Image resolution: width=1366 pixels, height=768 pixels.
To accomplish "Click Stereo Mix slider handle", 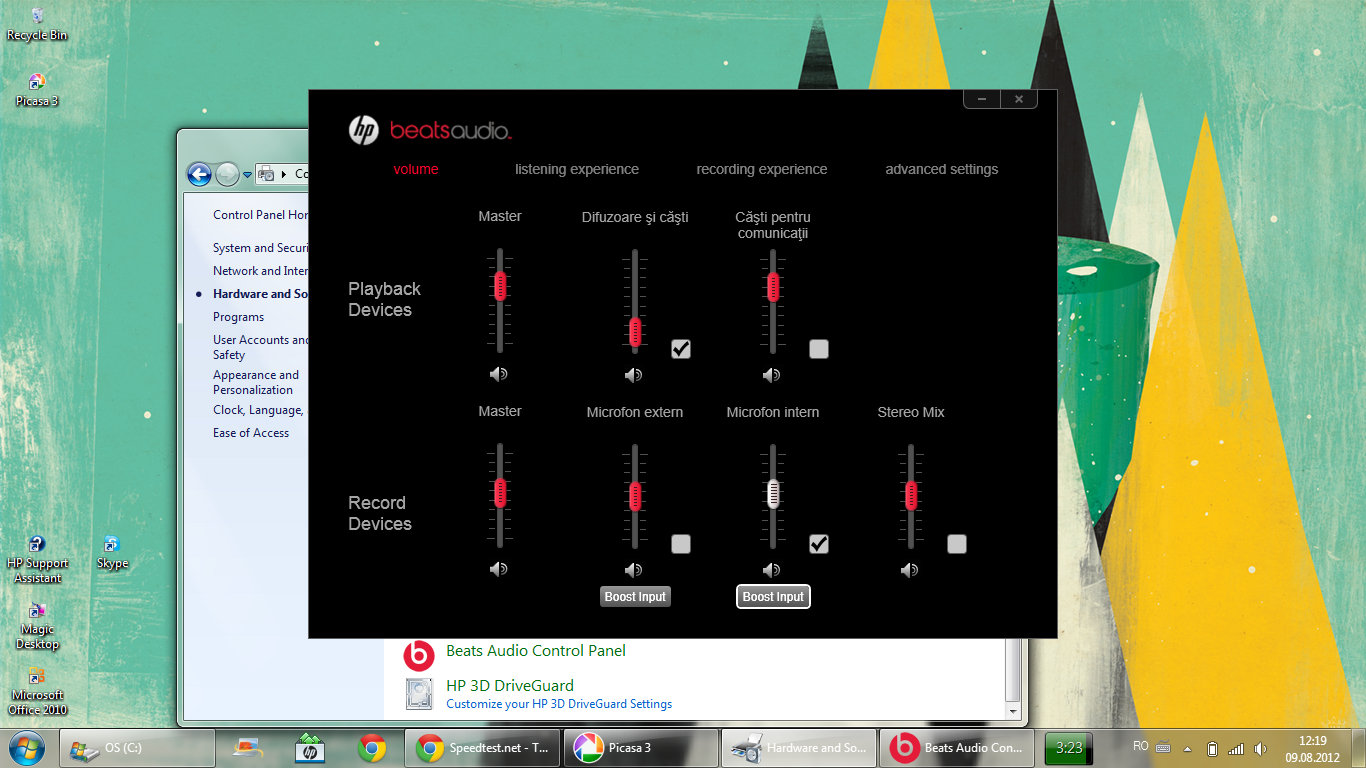I will (911, 494).
